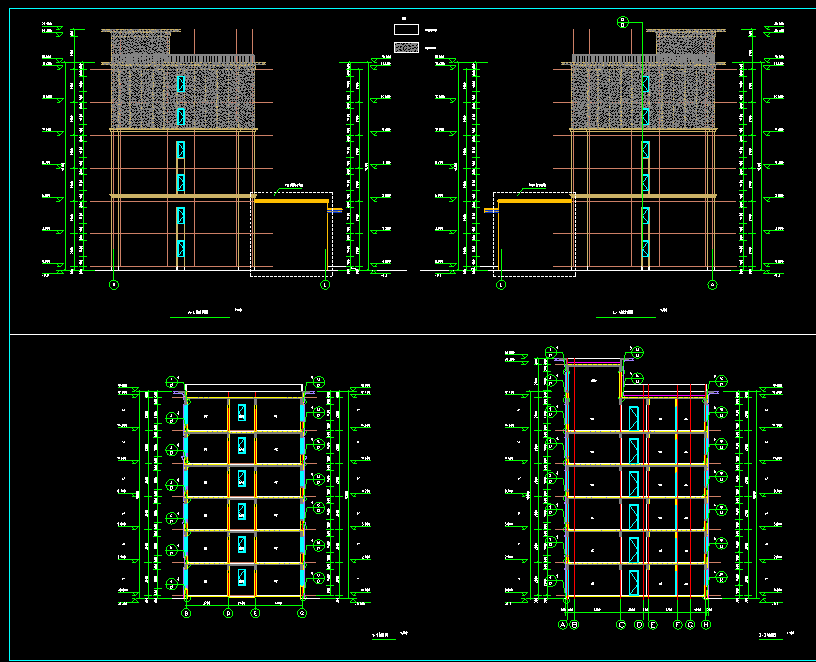Click the dashed rectangle in the upper-right elevation
The height and width of the screenshot is (662, 816).
(x=534, y=235)
